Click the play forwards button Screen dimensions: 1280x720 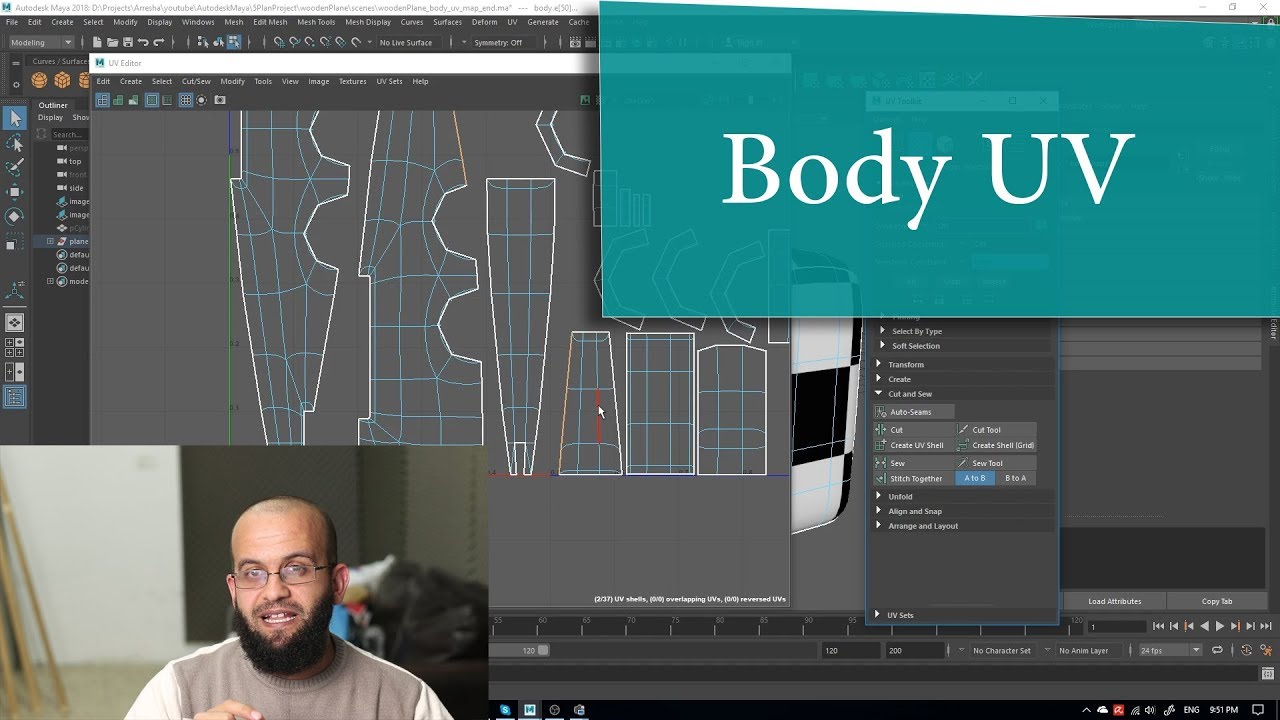tap(1219, 626)
